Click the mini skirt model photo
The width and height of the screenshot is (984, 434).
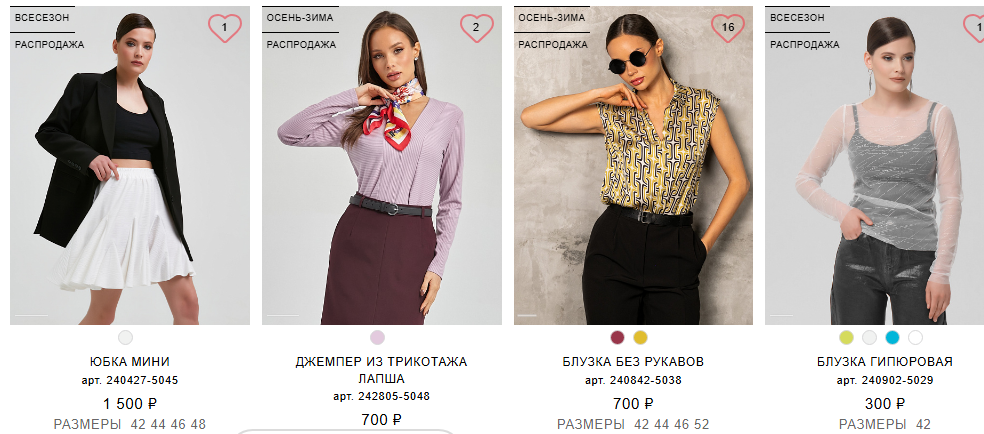[130, 166]
